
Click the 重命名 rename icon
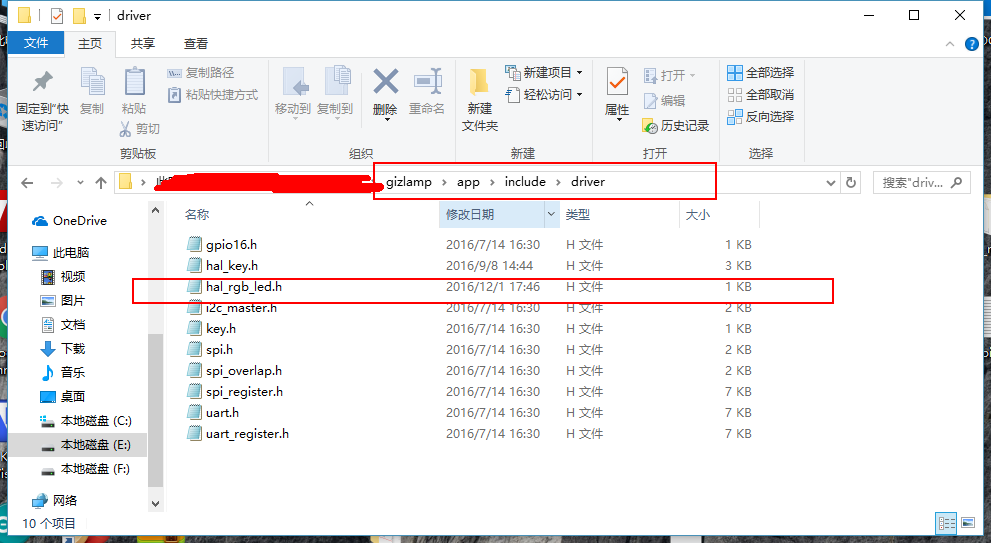427,83
